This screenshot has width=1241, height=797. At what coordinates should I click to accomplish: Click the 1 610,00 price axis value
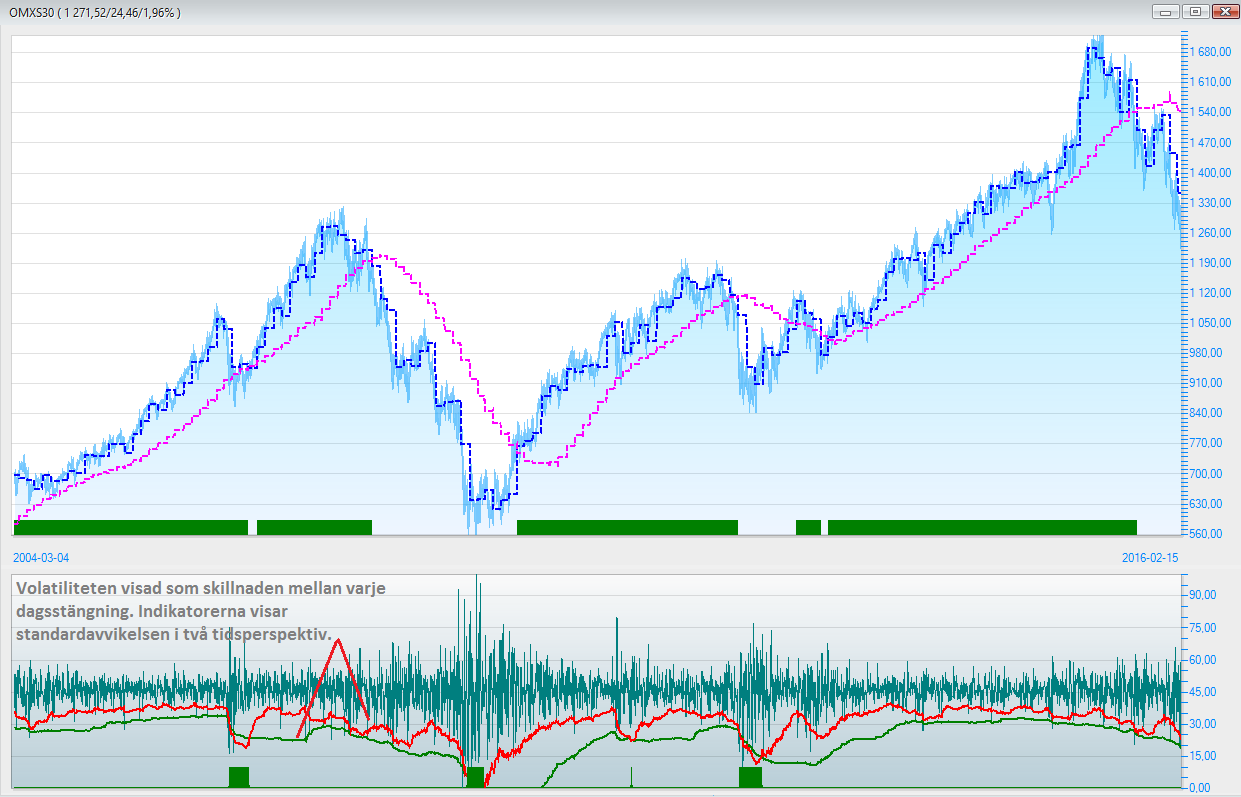(1208, 82)
